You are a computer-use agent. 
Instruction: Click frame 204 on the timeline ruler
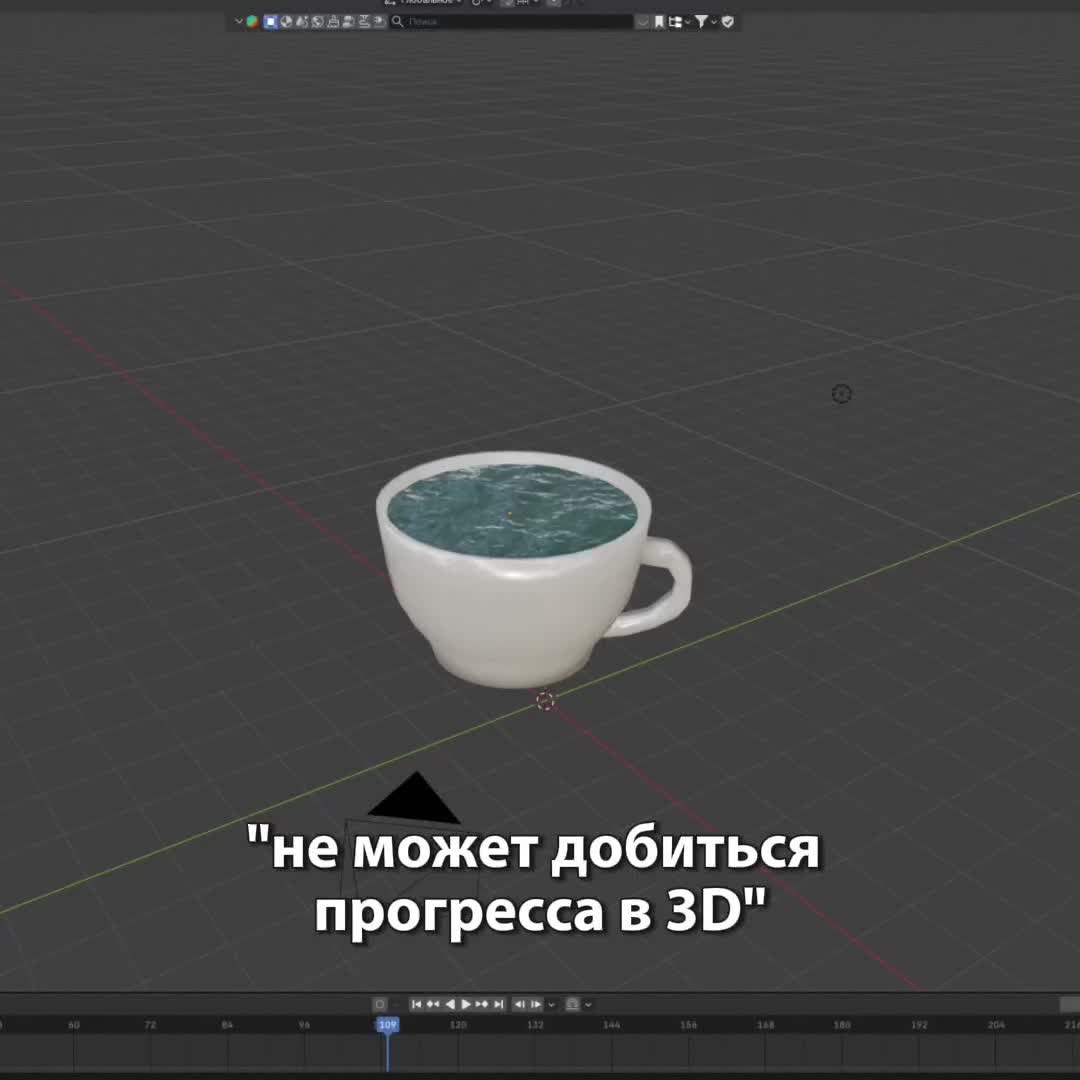[x=996, y=1025]
